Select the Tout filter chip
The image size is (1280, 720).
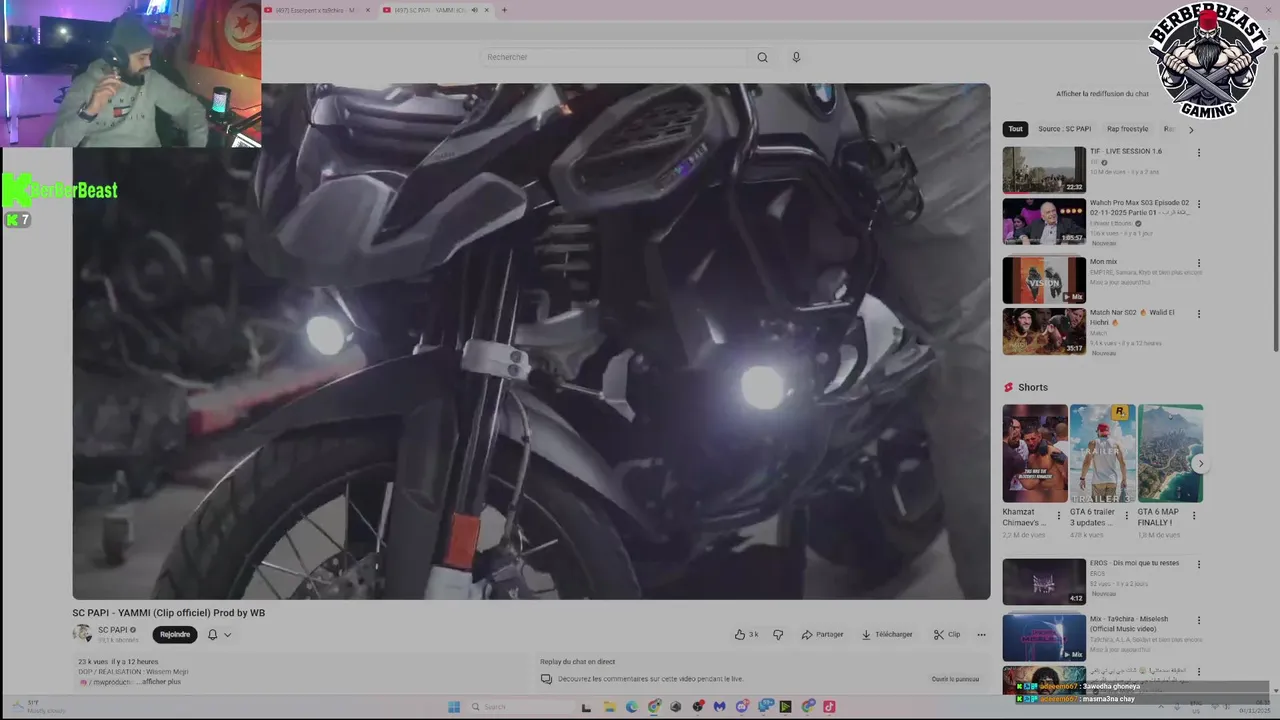click(1015, 129)
